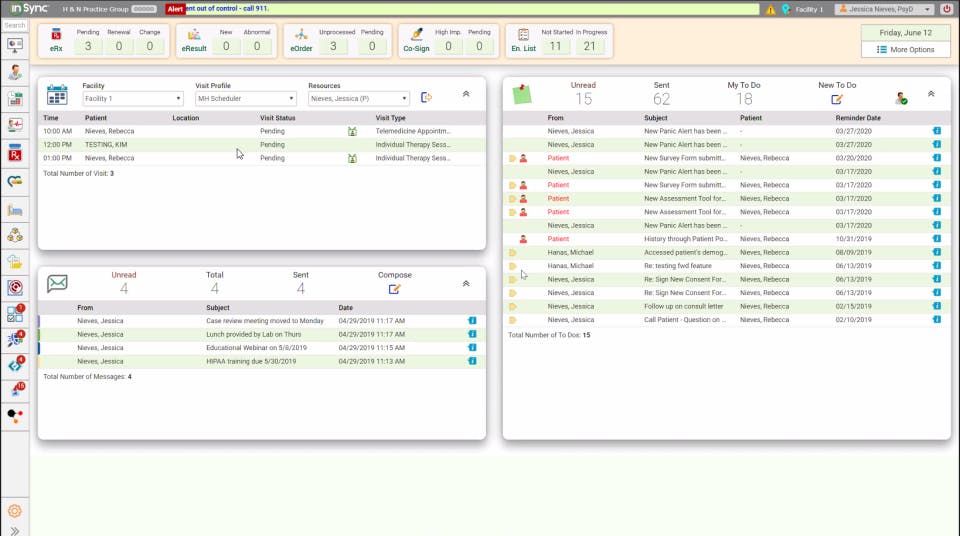Click the green sticky note To Do icon
The width and height of the screenshot is (960, 536).
pyautogui.click(x=522, y=94)
